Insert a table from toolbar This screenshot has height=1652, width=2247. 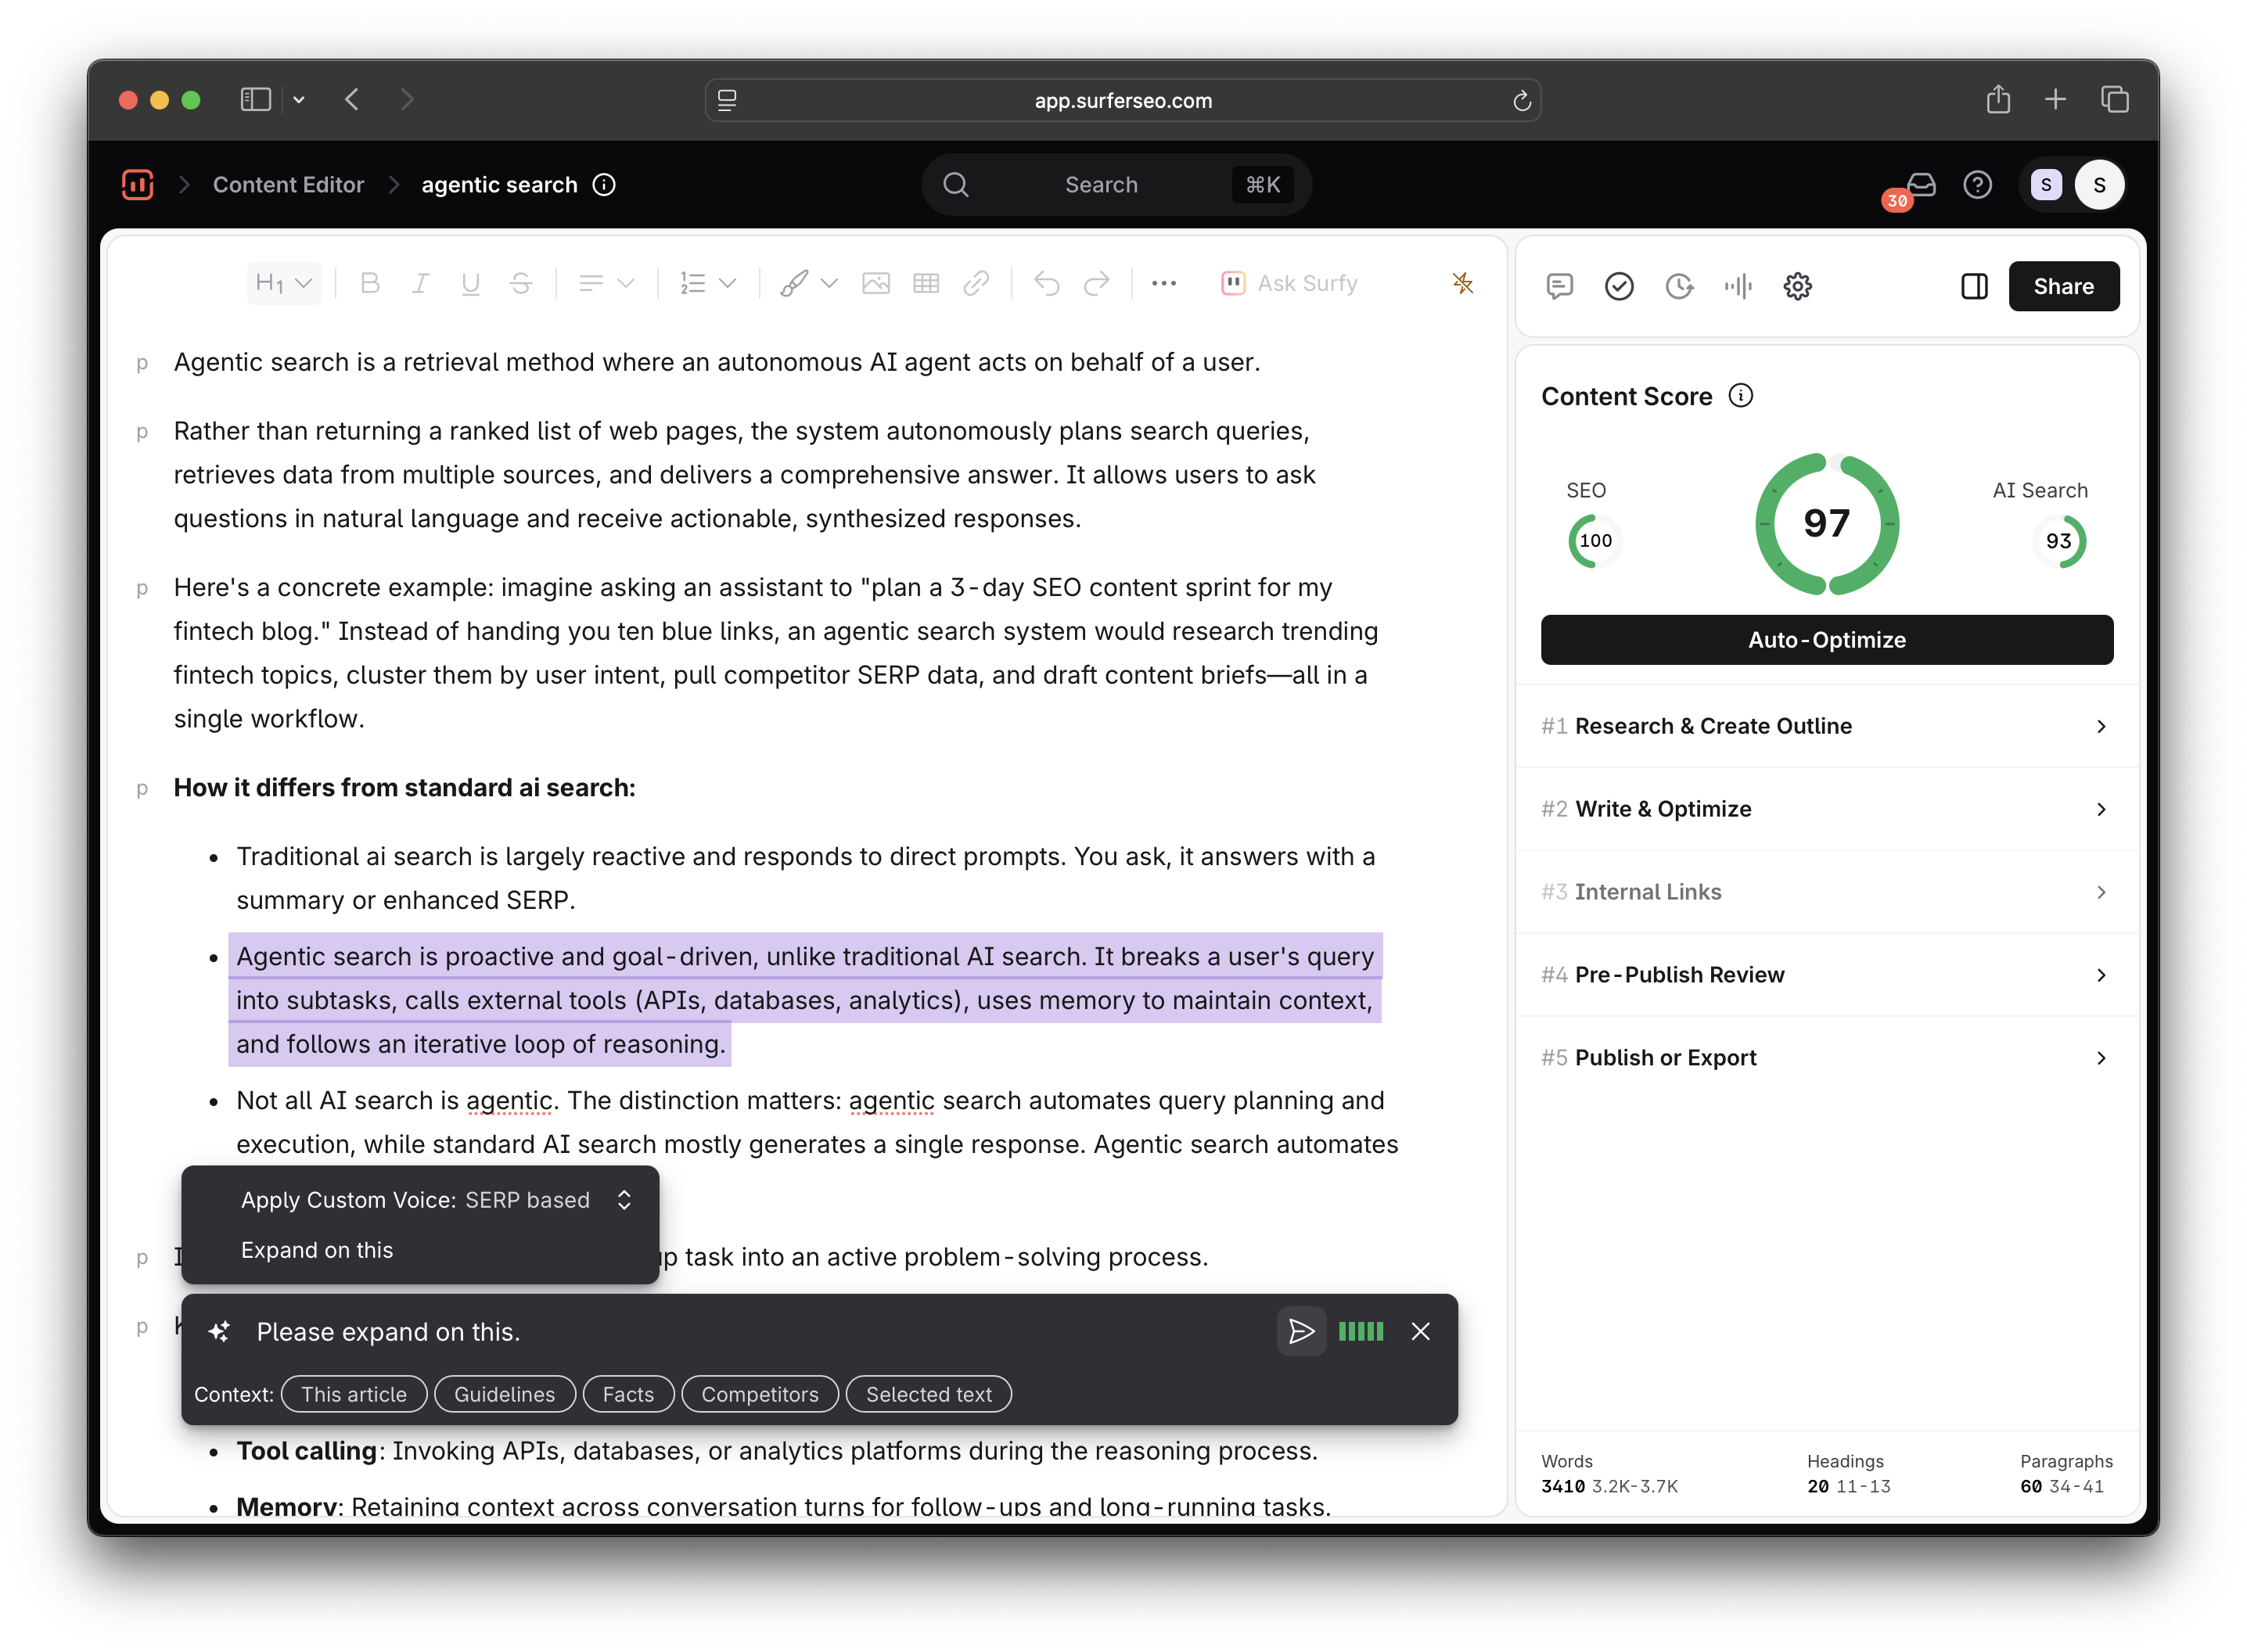[926, 283]
